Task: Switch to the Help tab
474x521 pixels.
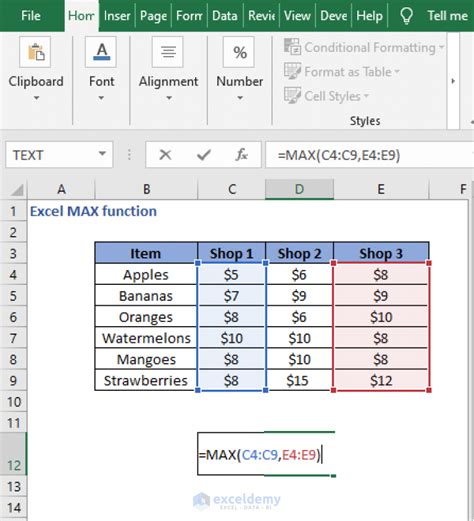Action: (x=369, y=16)
